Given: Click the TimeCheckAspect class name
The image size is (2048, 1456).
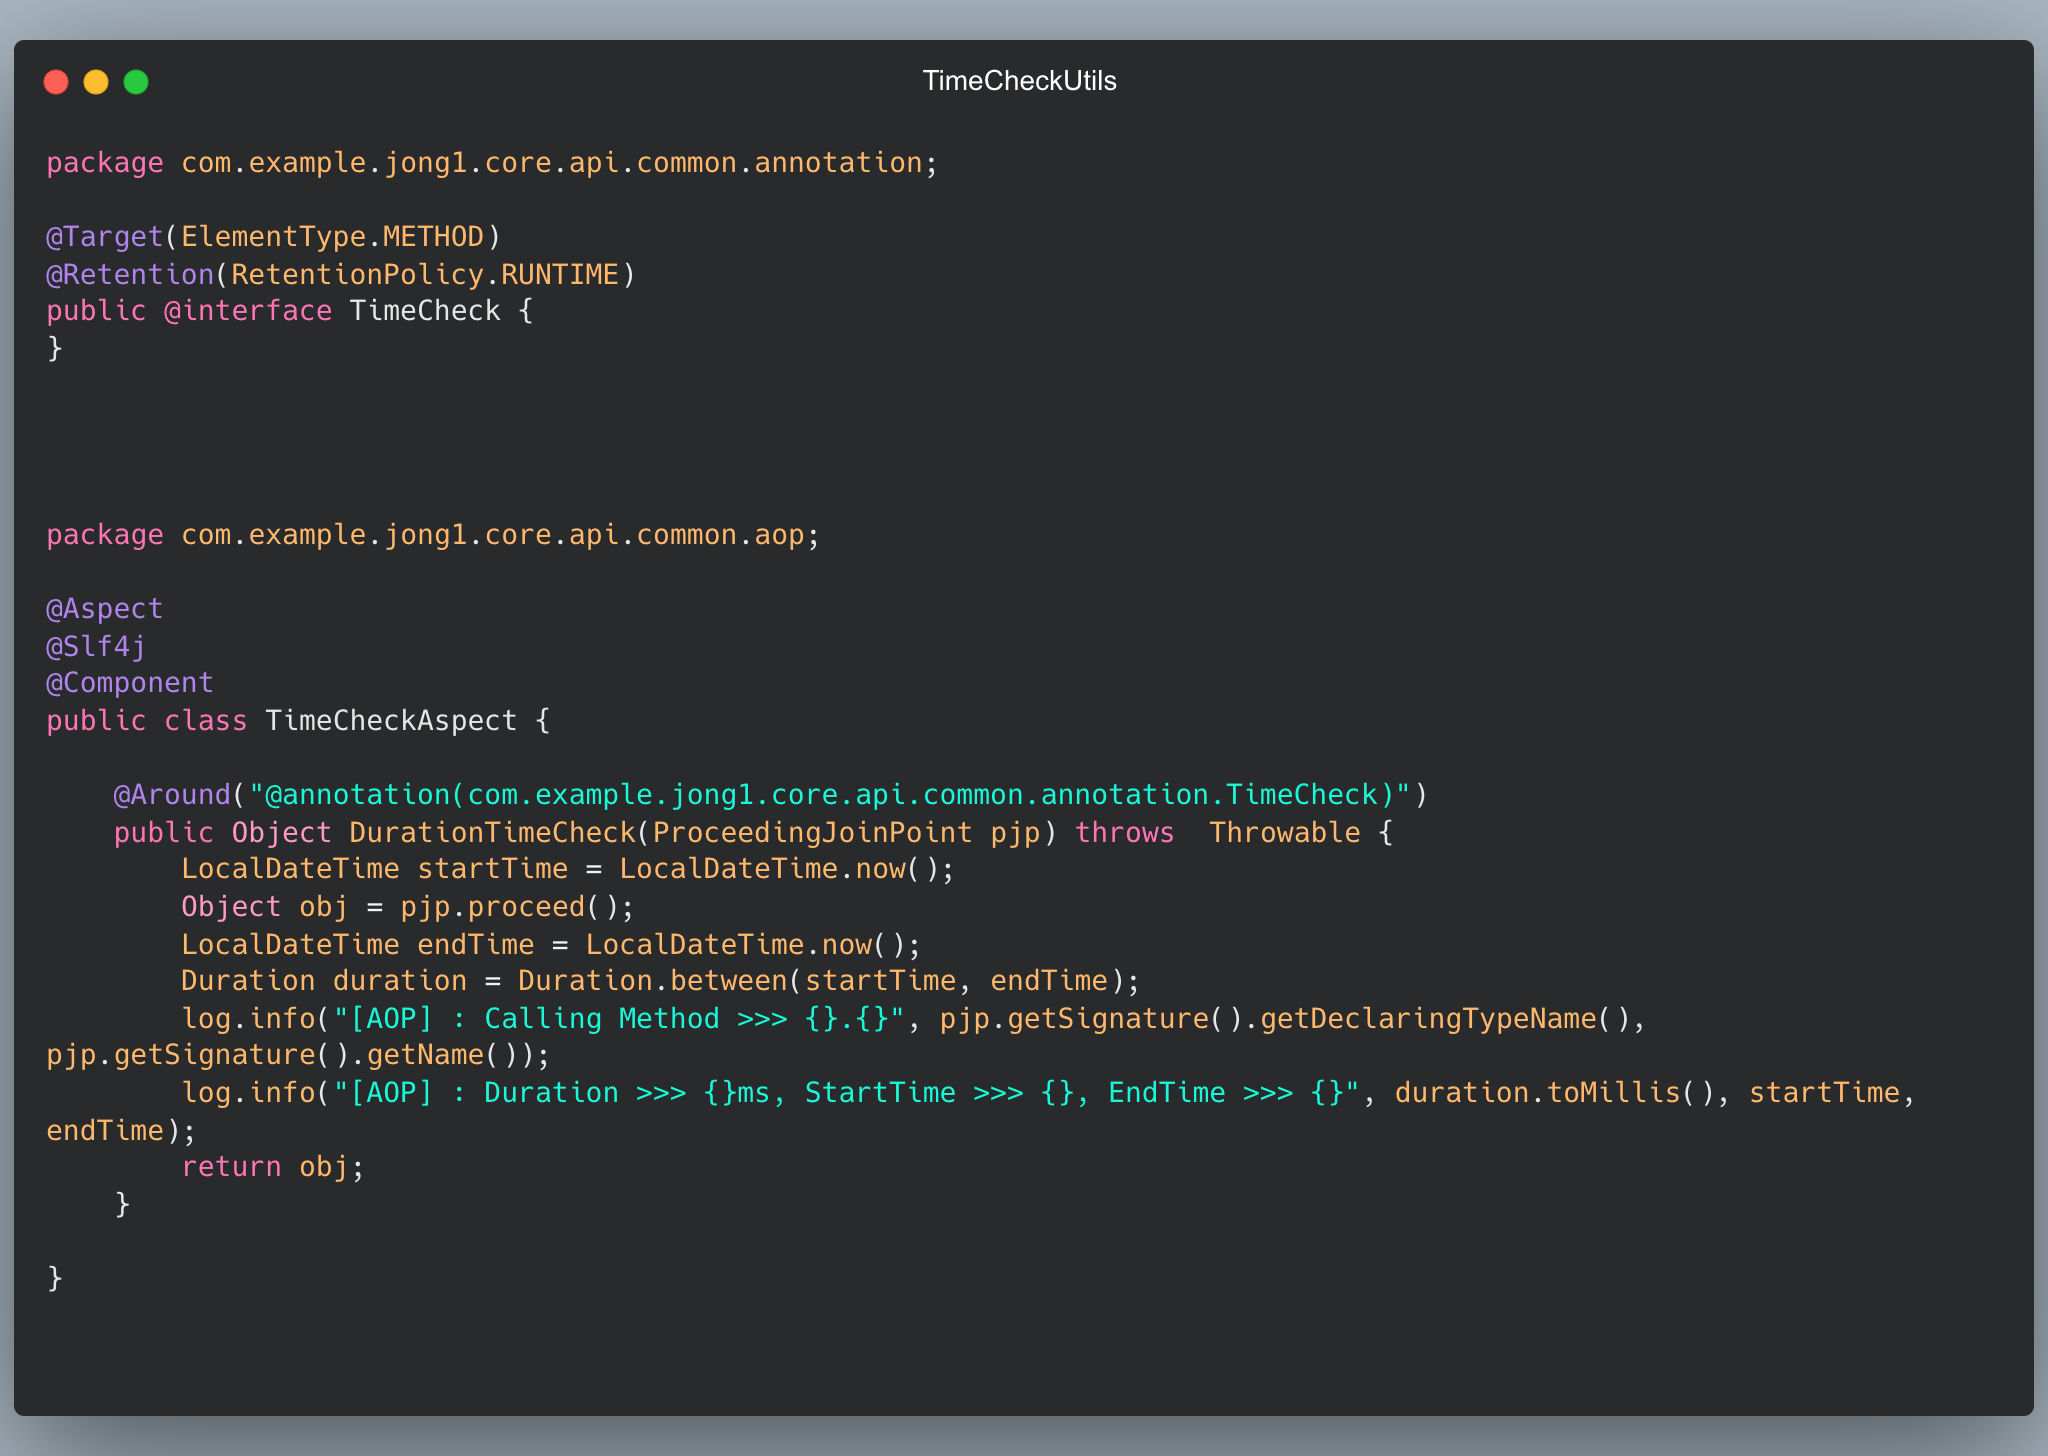Looking at the screenshot, I should tap(391, 721).
